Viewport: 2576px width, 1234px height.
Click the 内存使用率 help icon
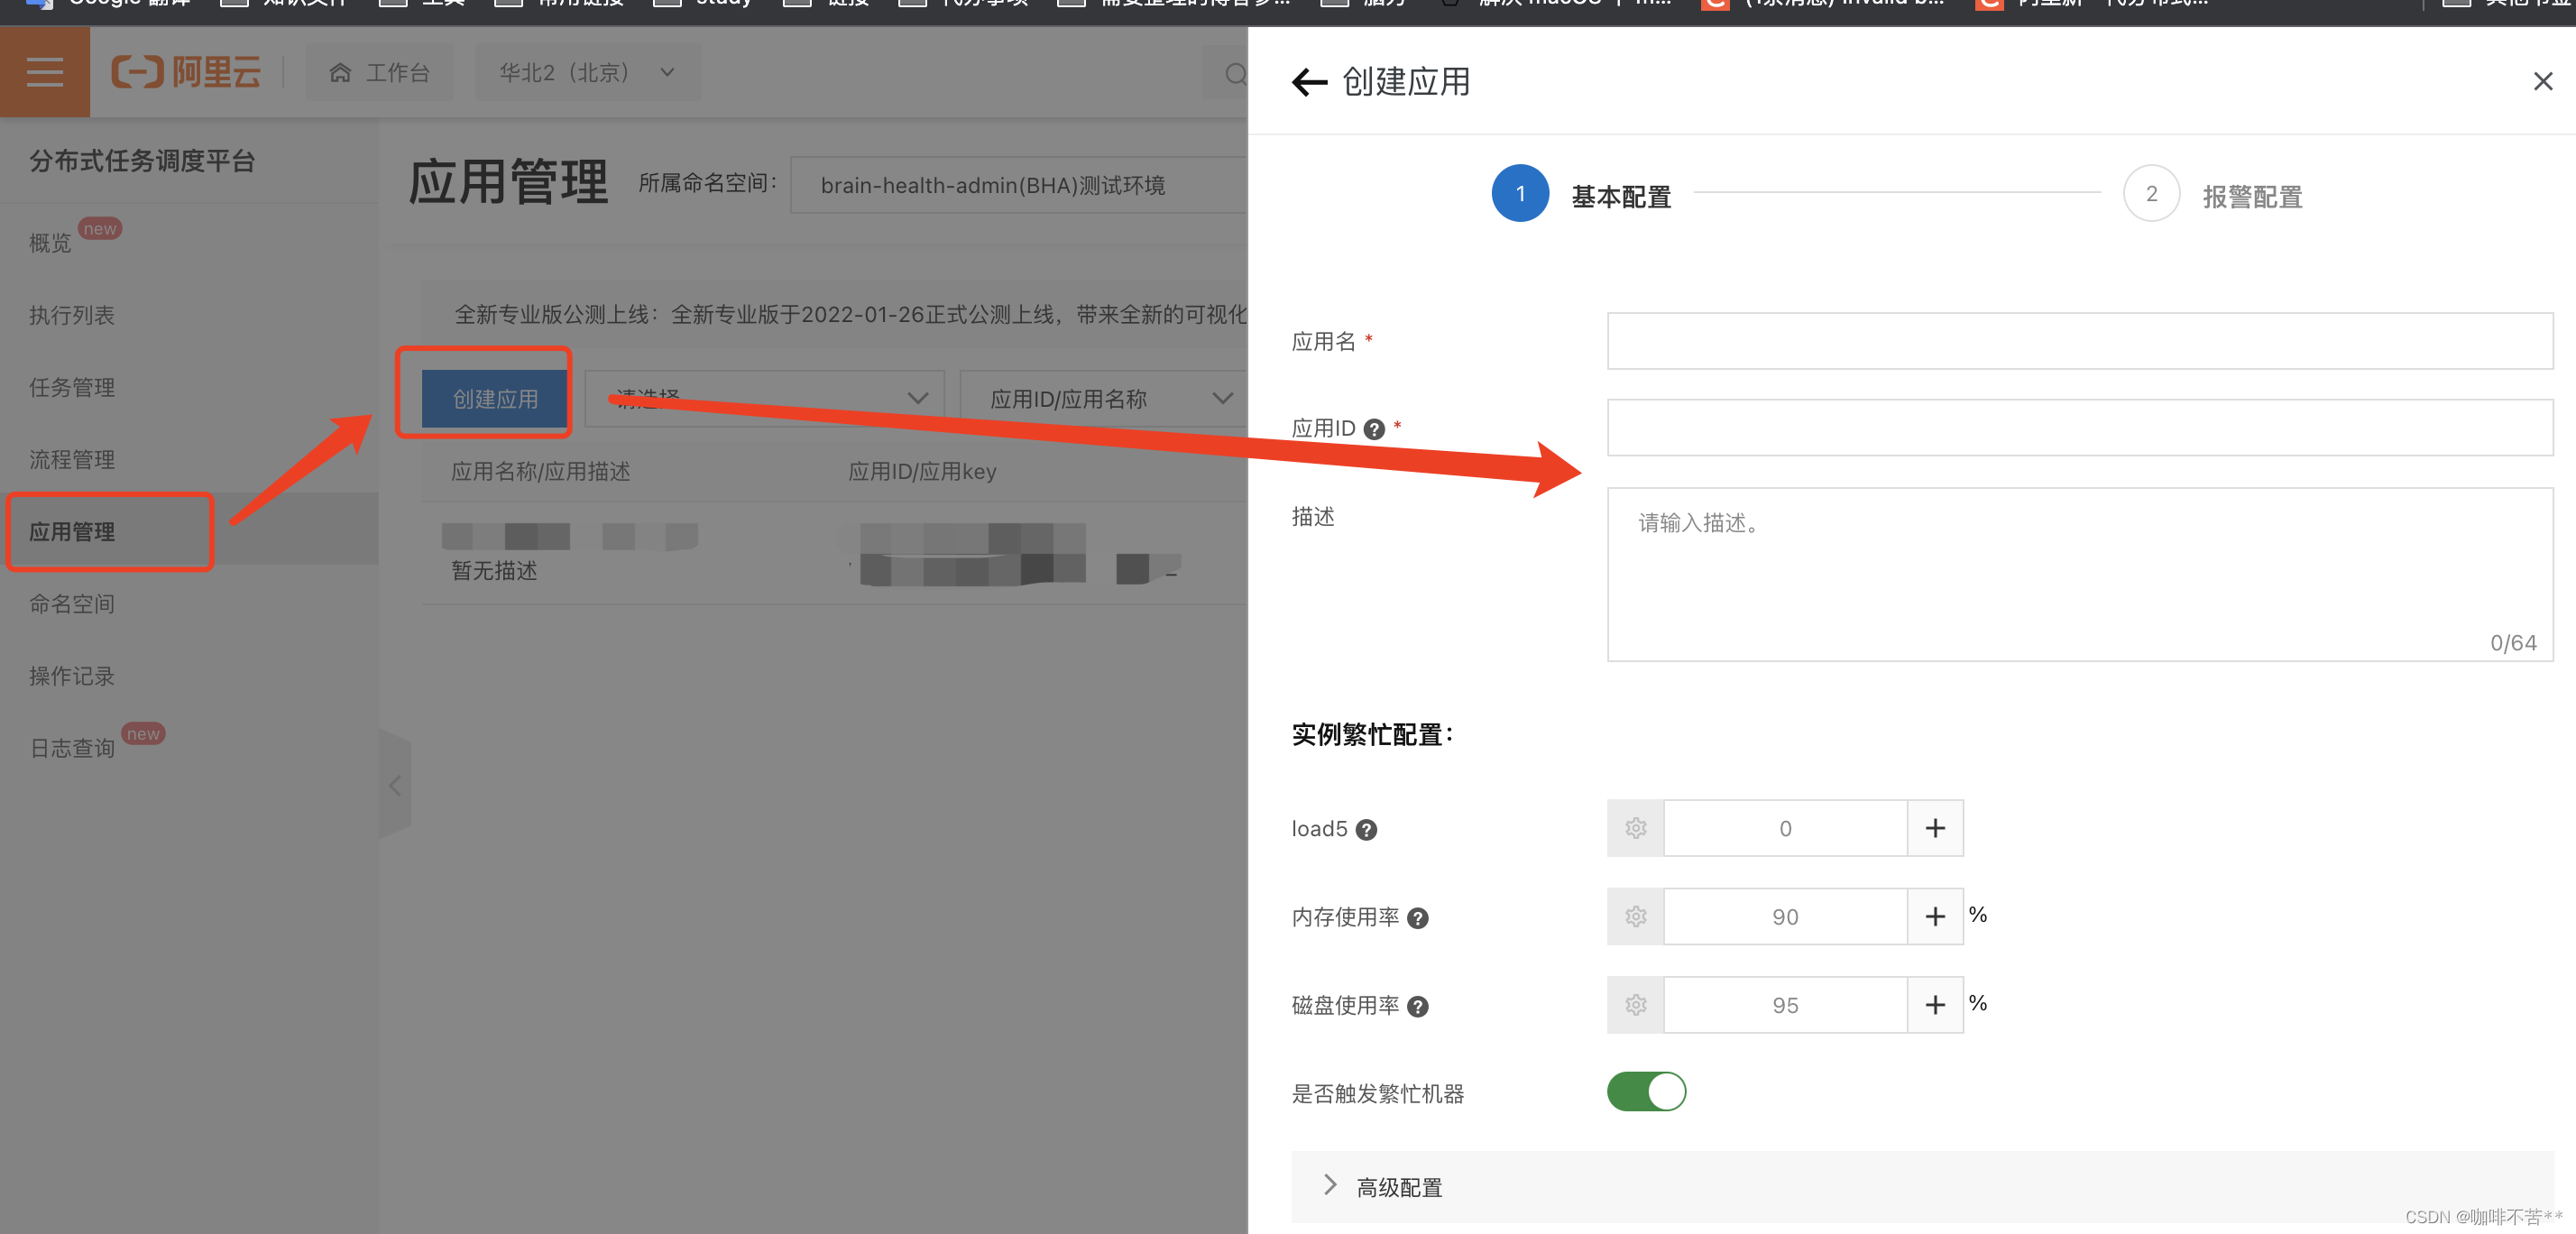point(1417,918)
